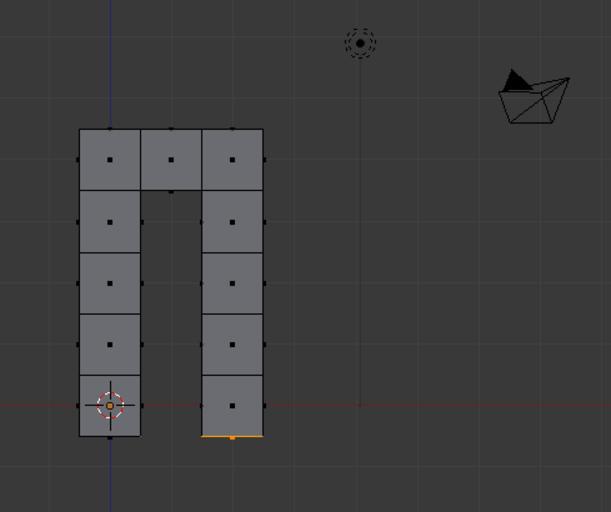611x512 pixels.
Task: Click the top edge dot of the top-left face
Action: [x=110, y=129]
